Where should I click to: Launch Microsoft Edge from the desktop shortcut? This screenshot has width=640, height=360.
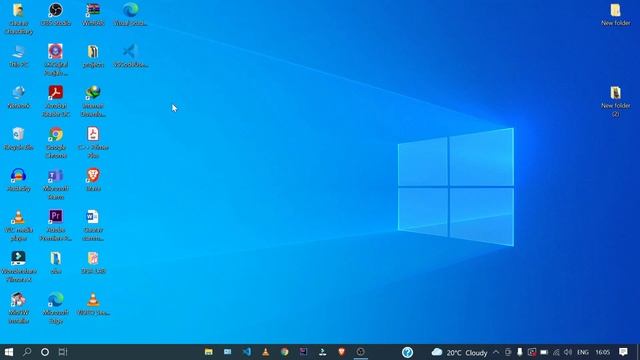click(56, 309)
